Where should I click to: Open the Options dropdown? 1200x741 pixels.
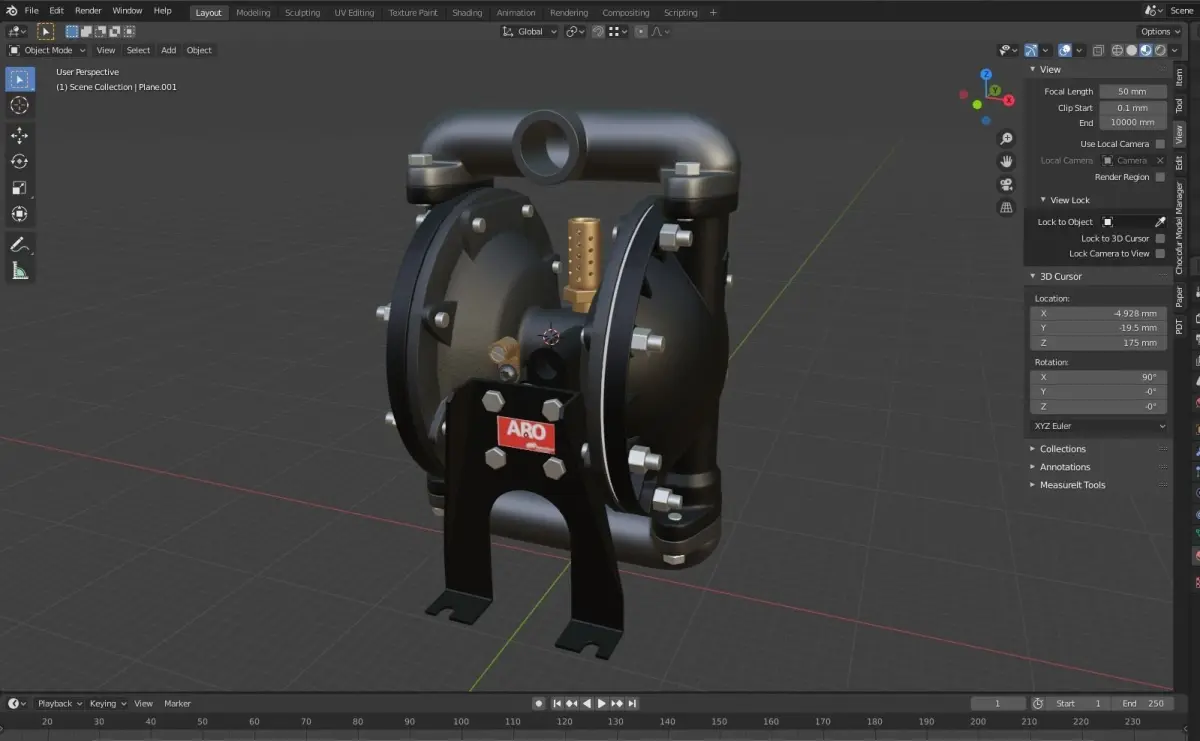(1161, 31)
